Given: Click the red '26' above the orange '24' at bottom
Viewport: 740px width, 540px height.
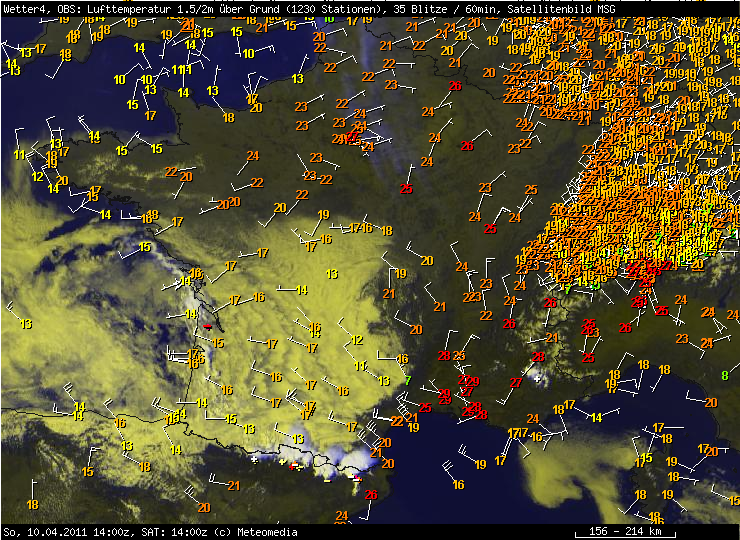Looking at the screenshot, I should 371,494.
